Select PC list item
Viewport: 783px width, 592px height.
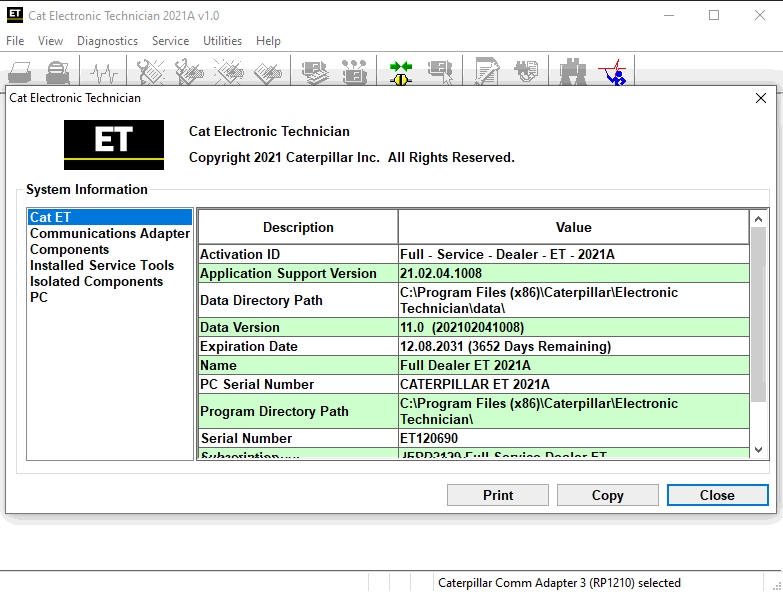(109, 297)
